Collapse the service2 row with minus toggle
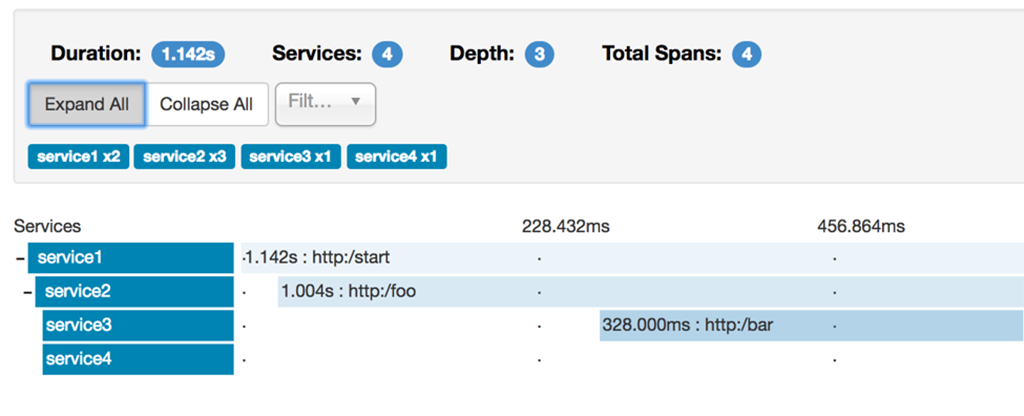1024x416 pixels. [x=27, y=292]
